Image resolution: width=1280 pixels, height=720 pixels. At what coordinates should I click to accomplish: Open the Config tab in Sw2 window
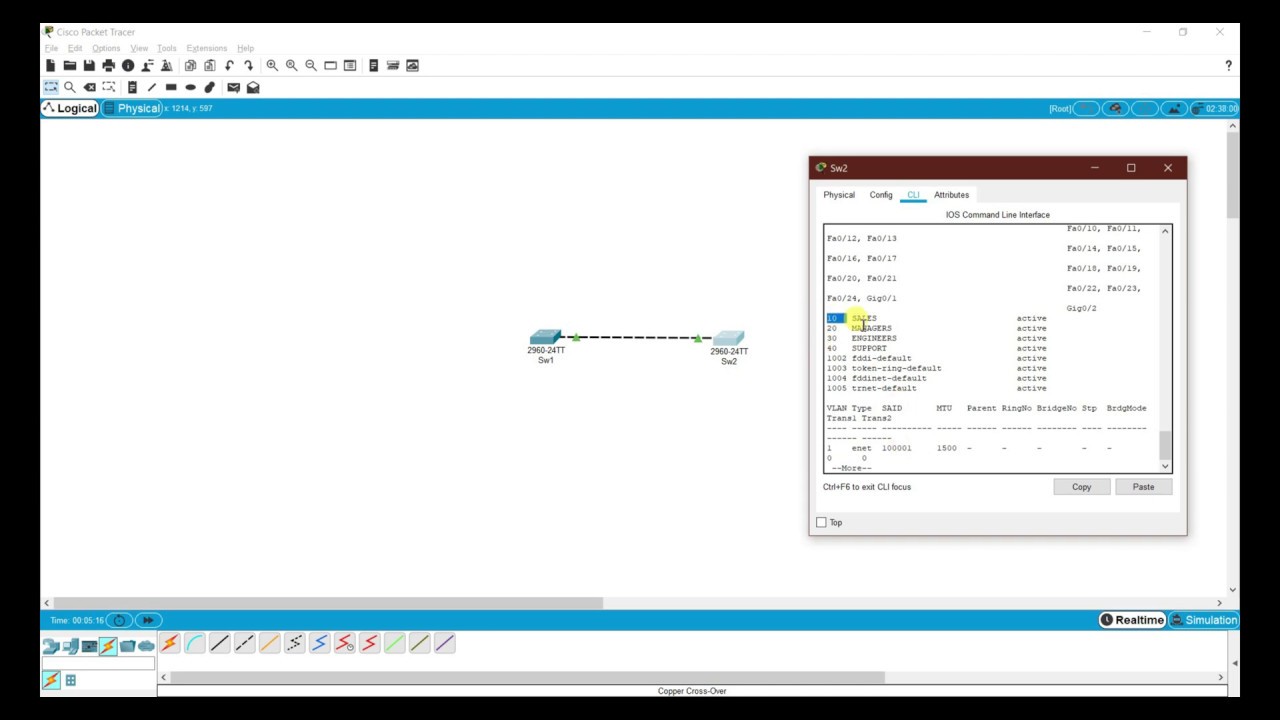tap(881, 195)
